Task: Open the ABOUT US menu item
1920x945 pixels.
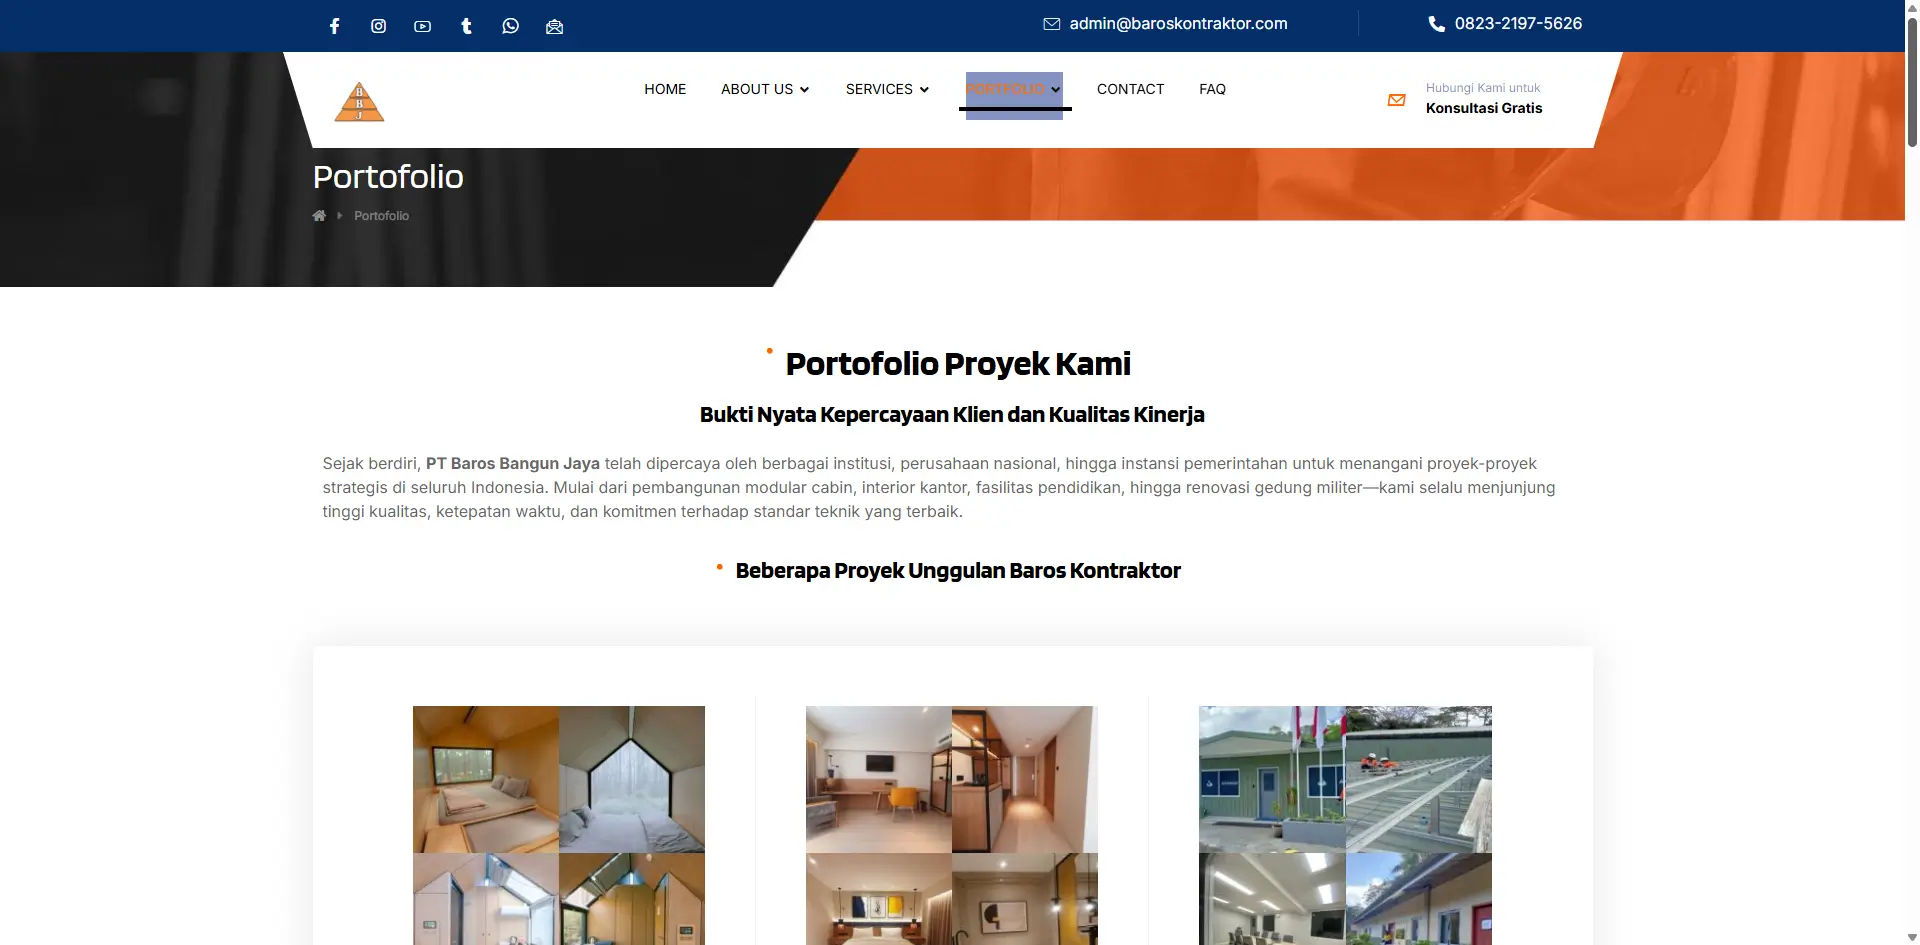Action: [757, 89]
